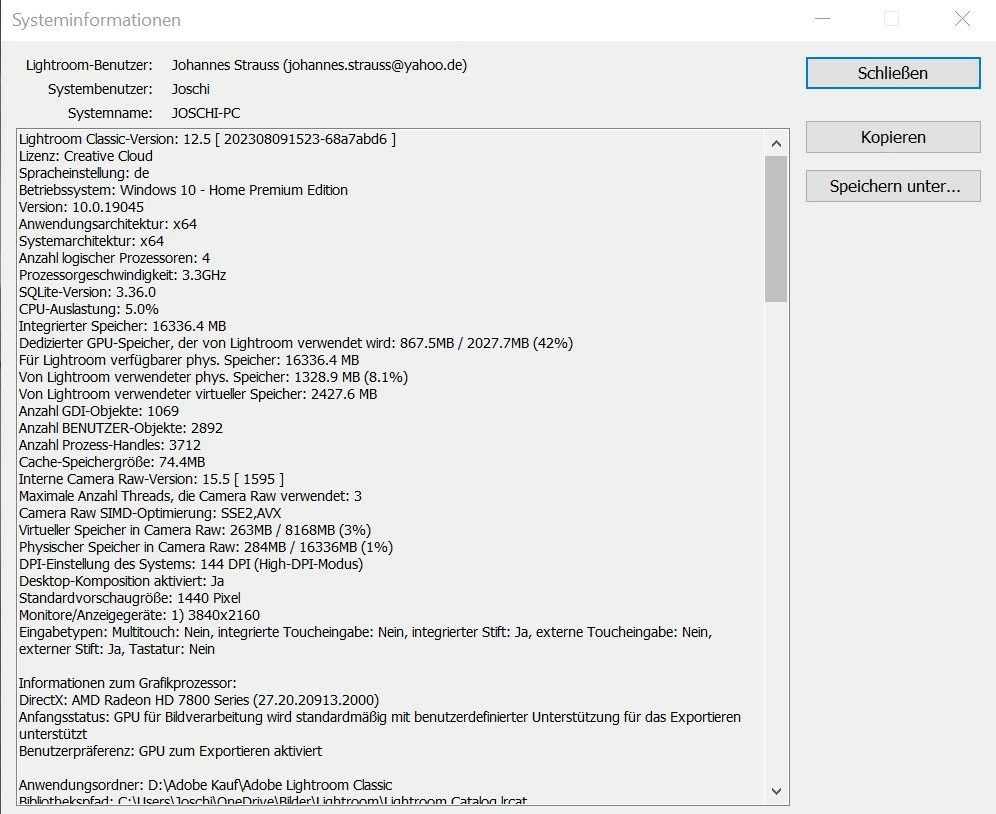Click Maximale Anzahl Threads line

click(x=191, y=496)
